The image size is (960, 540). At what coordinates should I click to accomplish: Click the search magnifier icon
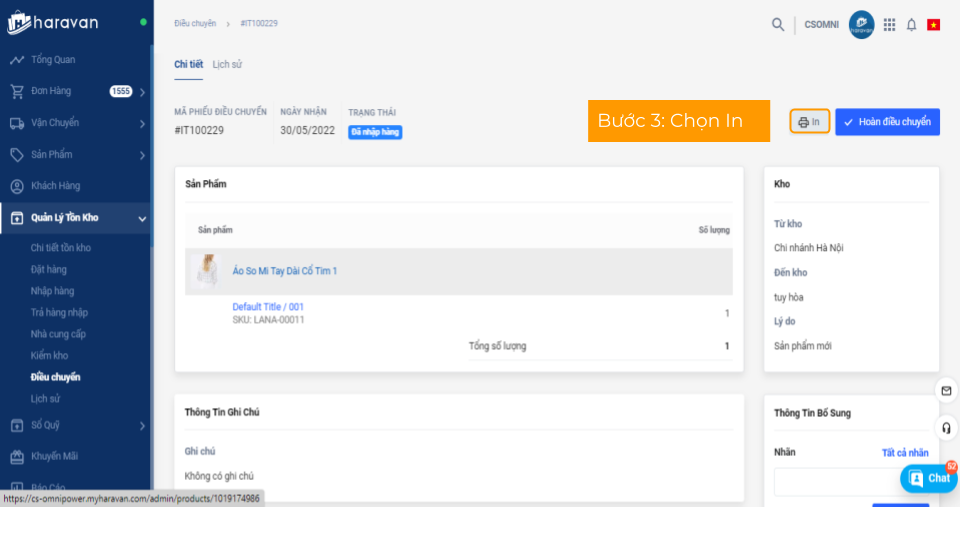(x=778, y=25)
